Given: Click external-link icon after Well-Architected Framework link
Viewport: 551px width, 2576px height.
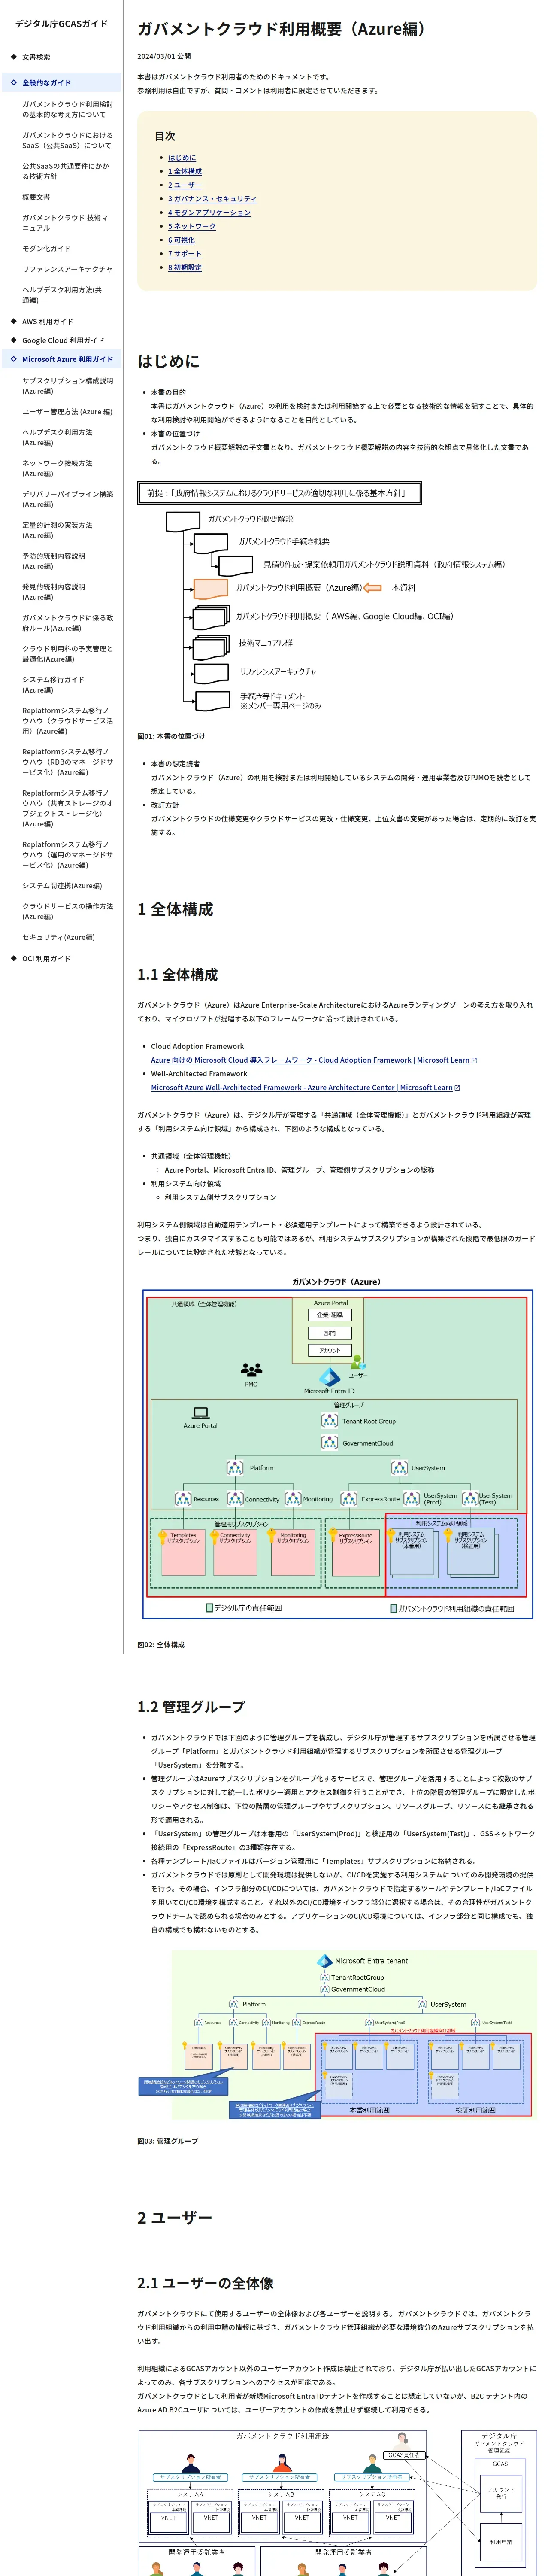Looking at the screenshot, I should (x=457, y=1088).
